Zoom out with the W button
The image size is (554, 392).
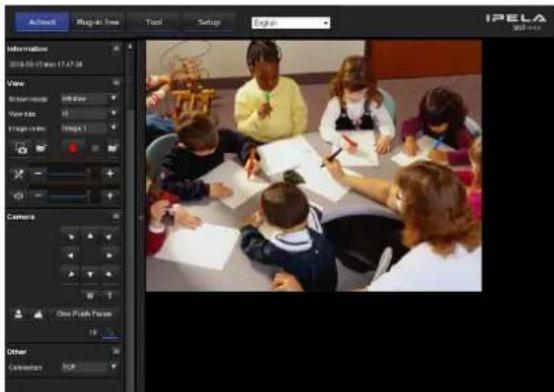[x=90, y=296]
